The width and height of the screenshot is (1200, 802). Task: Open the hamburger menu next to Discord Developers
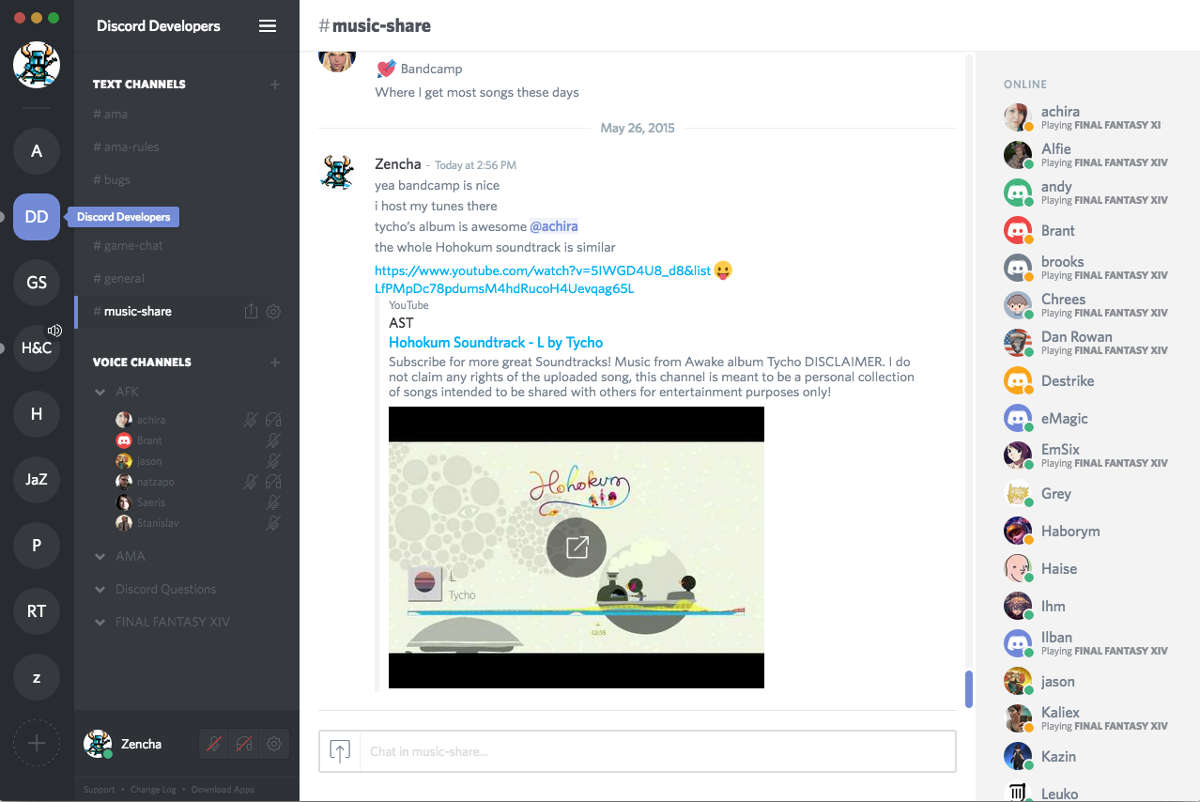click(x=267, y=26)
